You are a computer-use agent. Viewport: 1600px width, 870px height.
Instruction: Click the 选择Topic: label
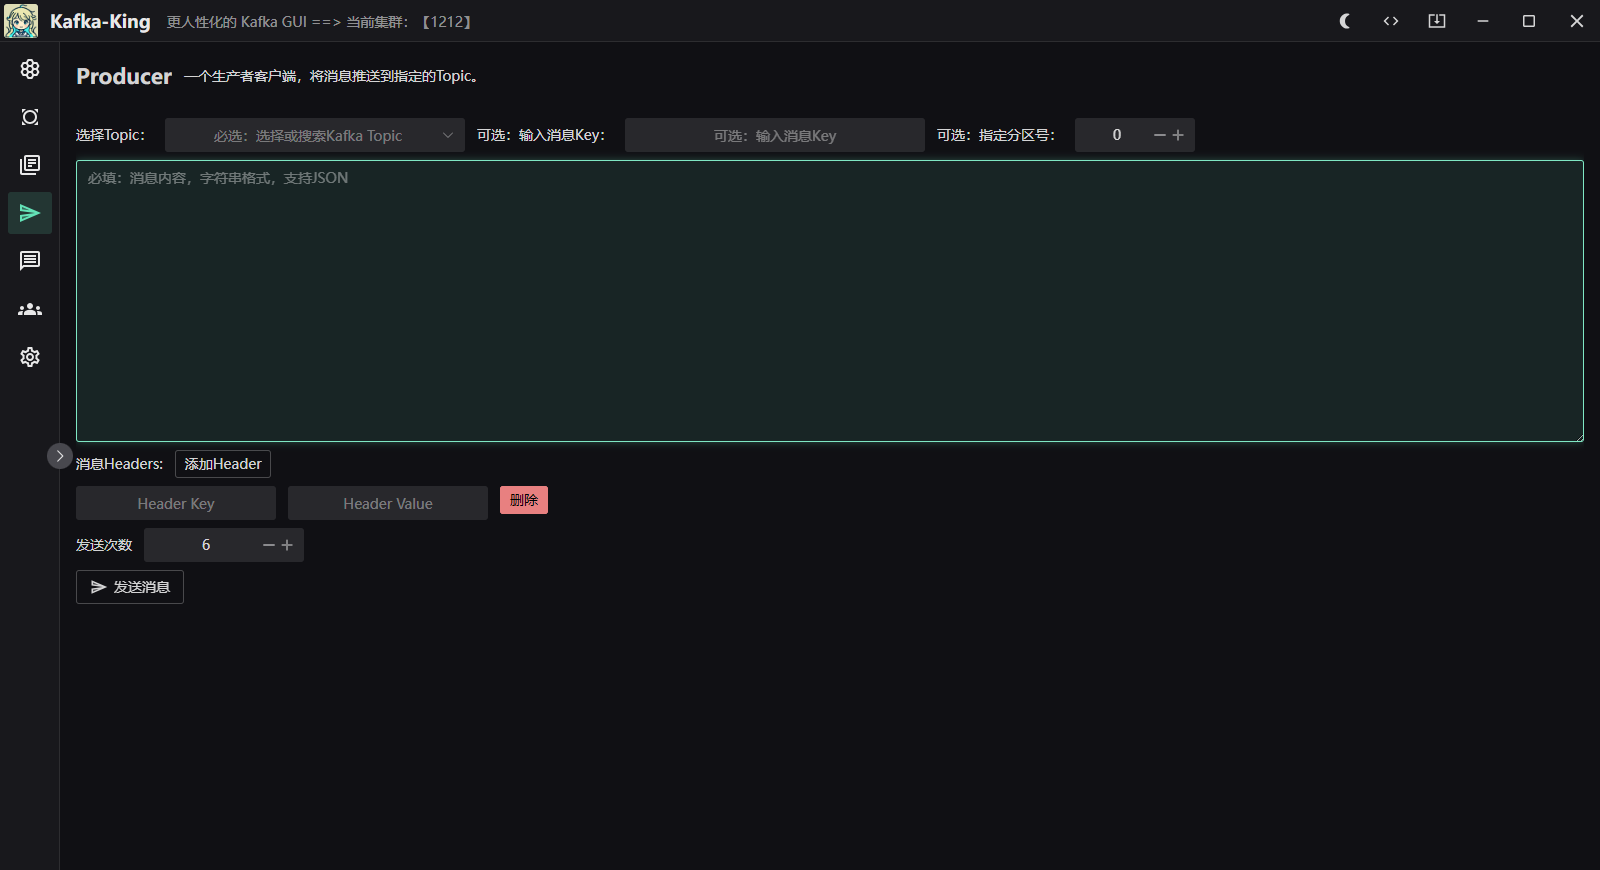click(x=110, y=135)
